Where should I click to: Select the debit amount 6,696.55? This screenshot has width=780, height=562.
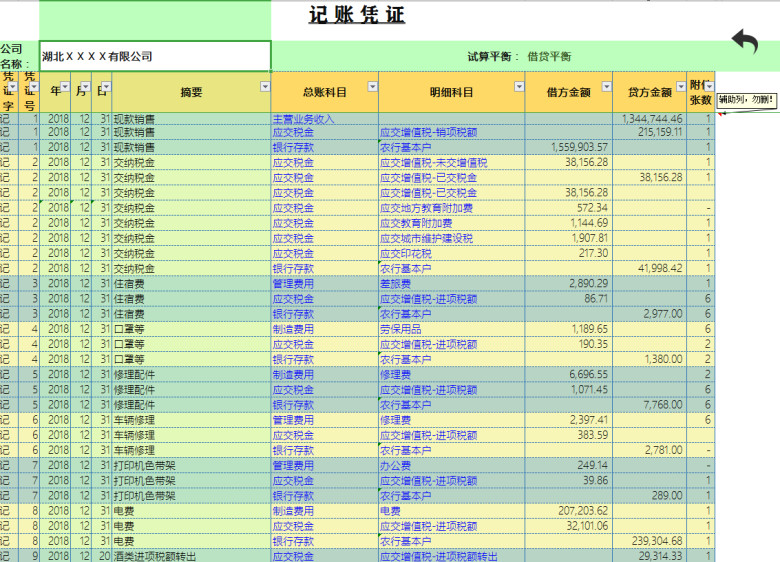569,375
